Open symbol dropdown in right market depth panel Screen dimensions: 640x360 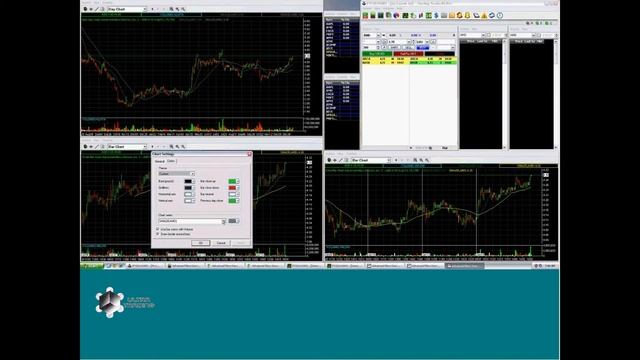[x=533, y=36]
